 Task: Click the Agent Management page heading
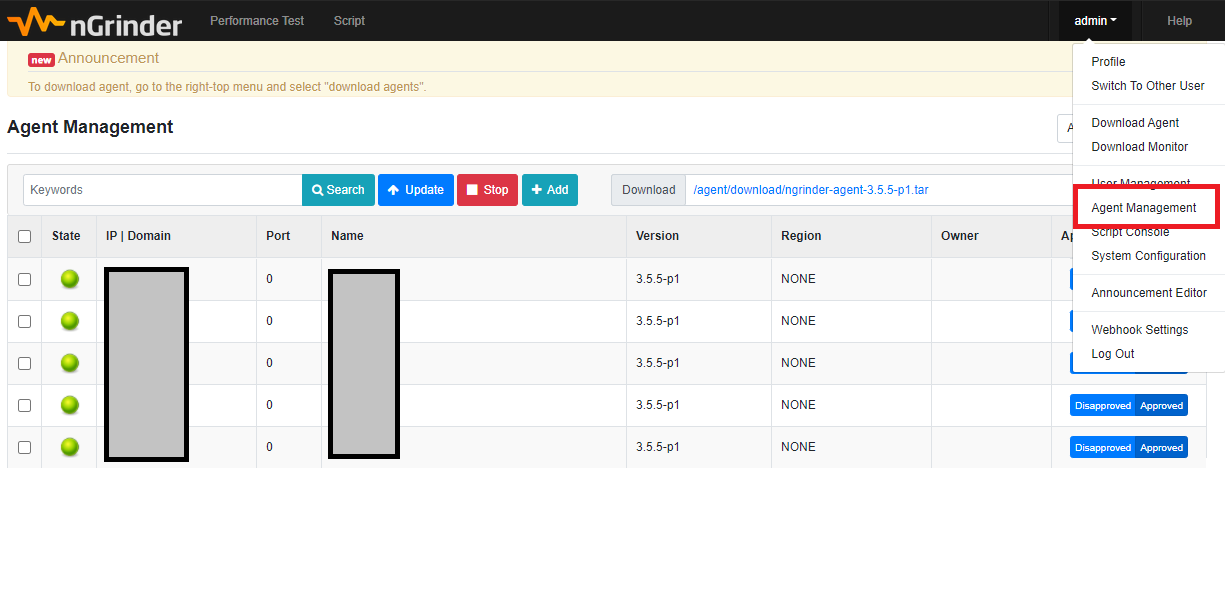pyautogui.click(x=90, y=127)
